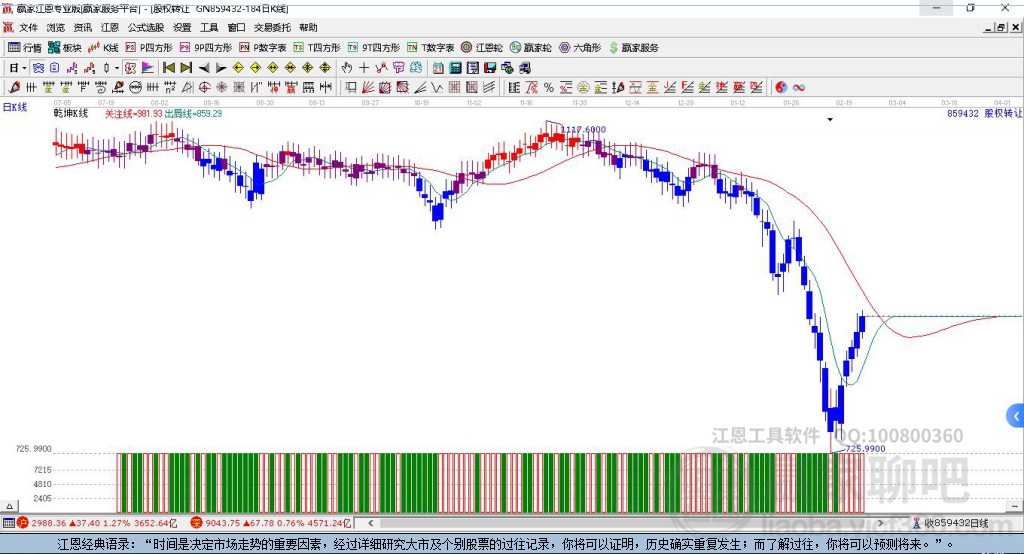
Task: Click the horizontal scrollbar right arrow
Action: 880,523
